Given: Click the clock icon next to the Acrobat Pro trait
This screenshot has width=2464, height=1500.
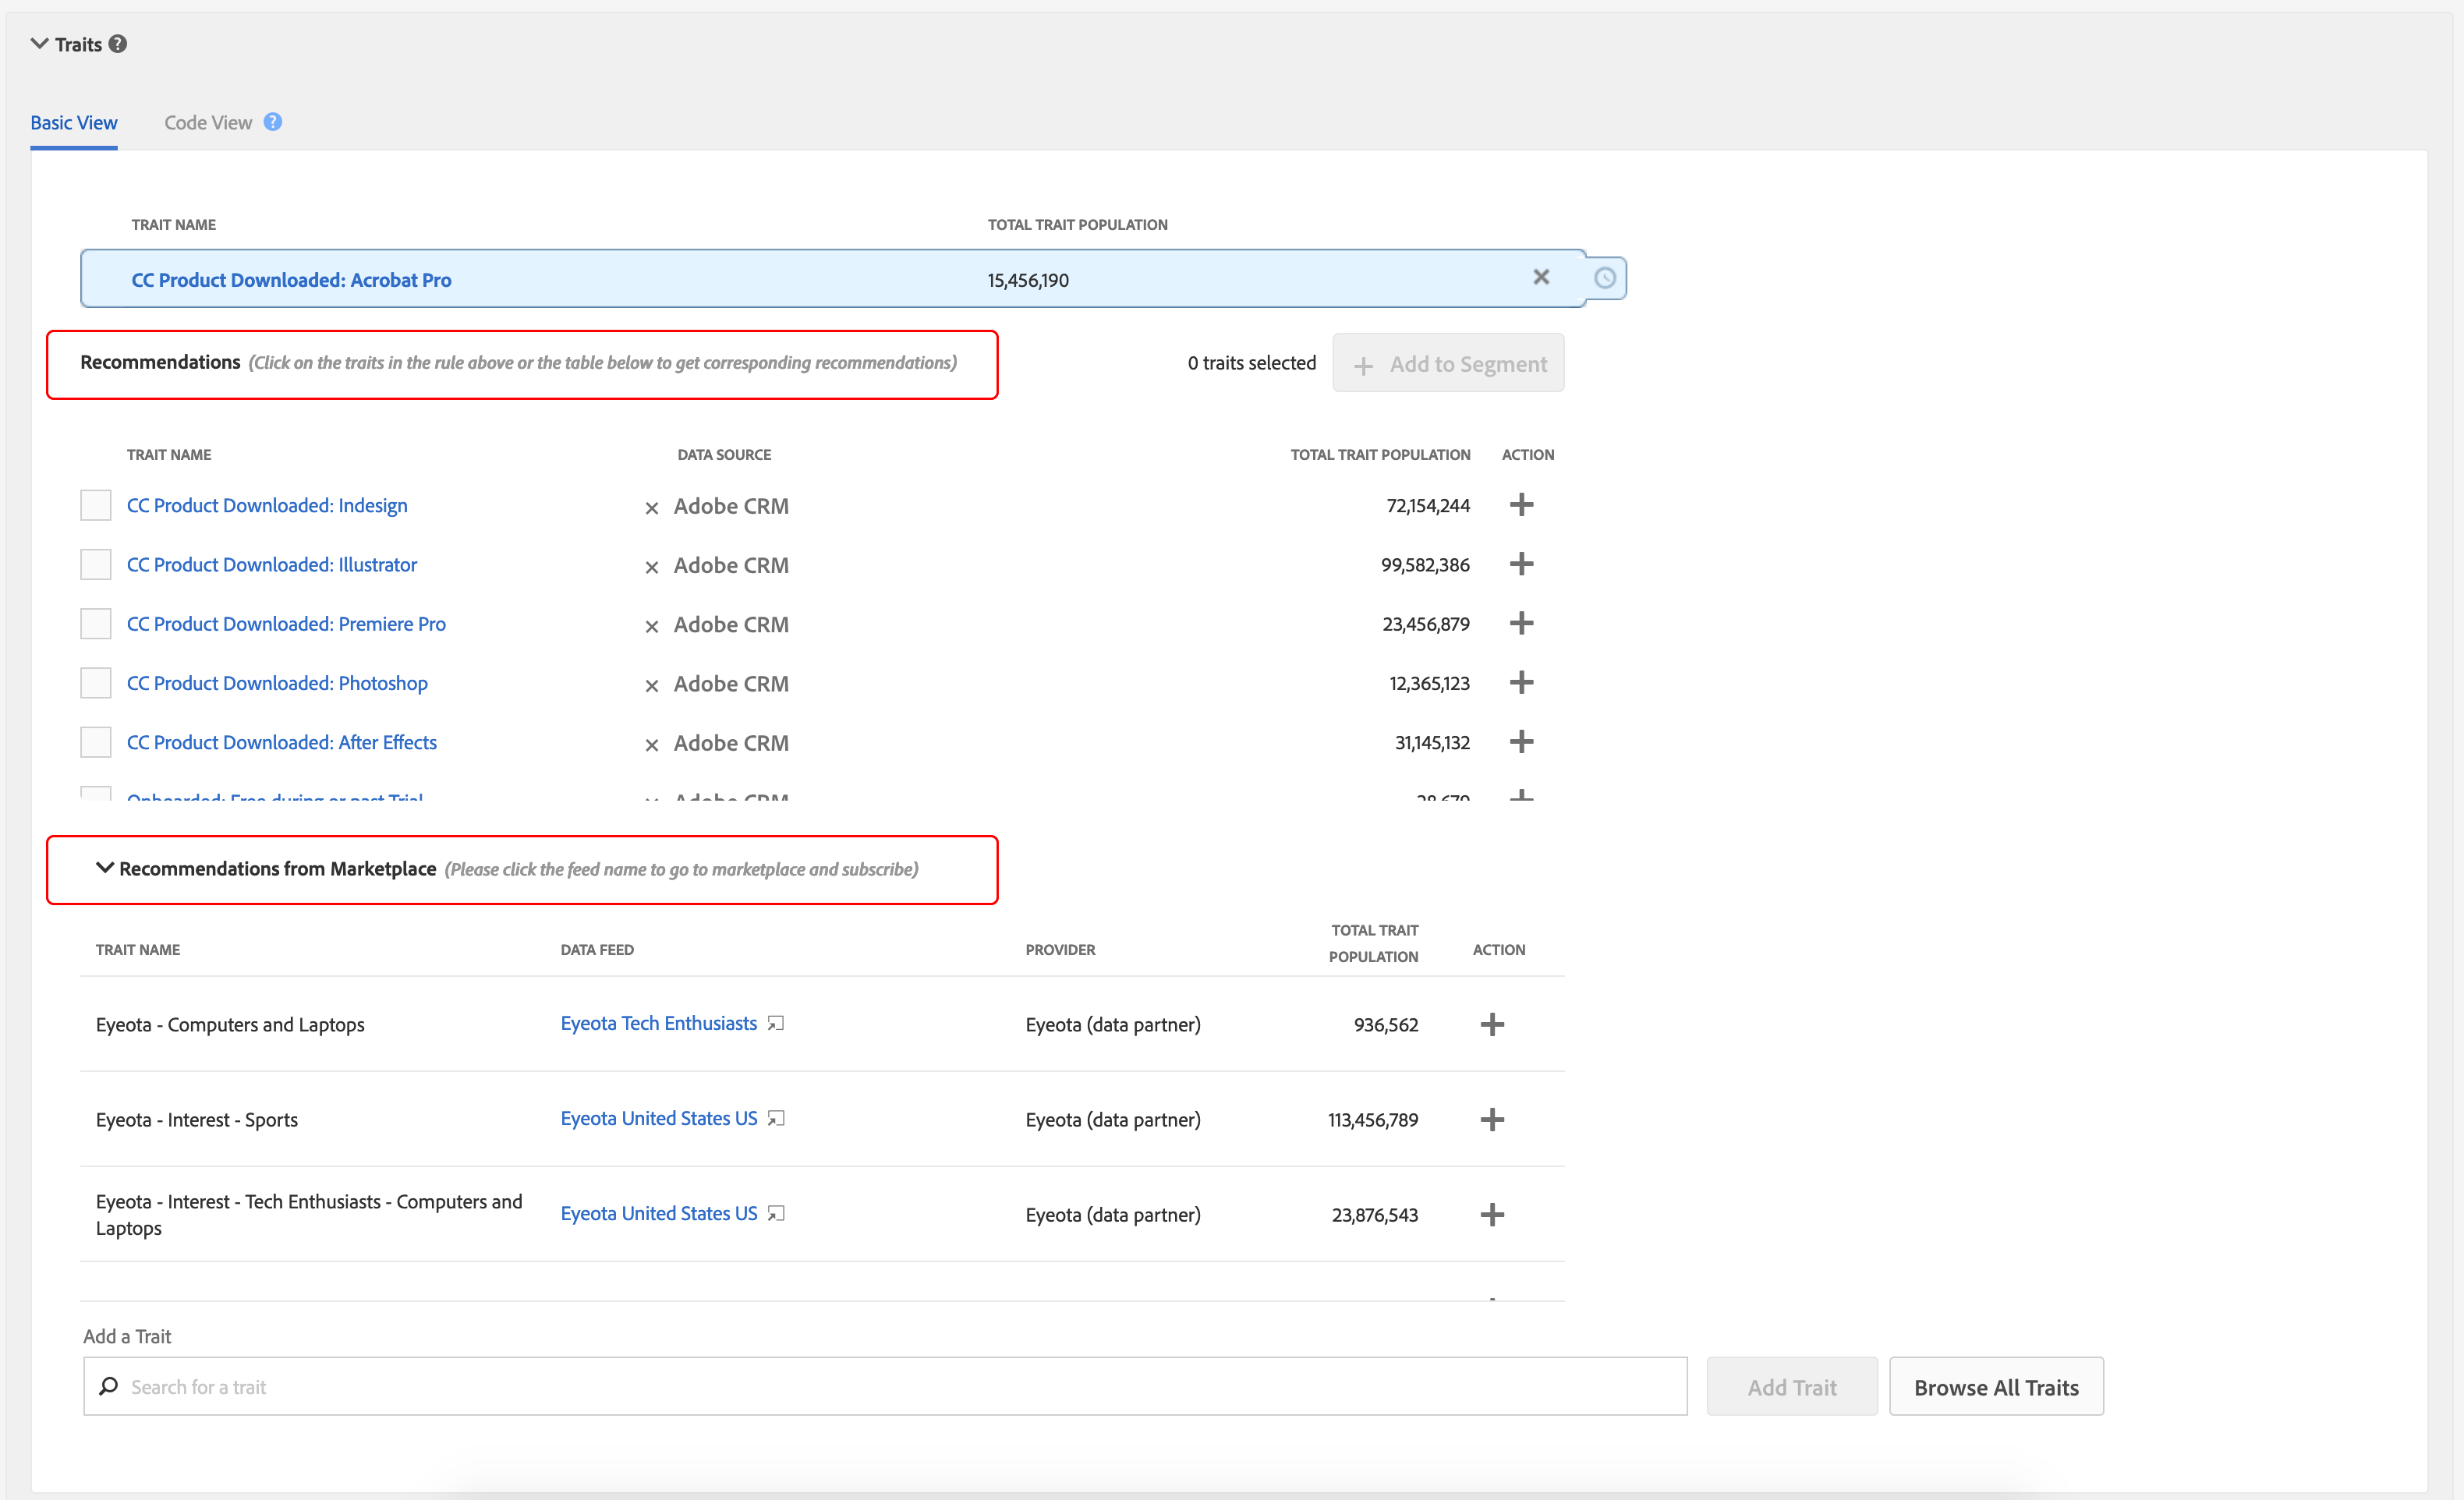Looking at the screenshot, I should 1604,278.
